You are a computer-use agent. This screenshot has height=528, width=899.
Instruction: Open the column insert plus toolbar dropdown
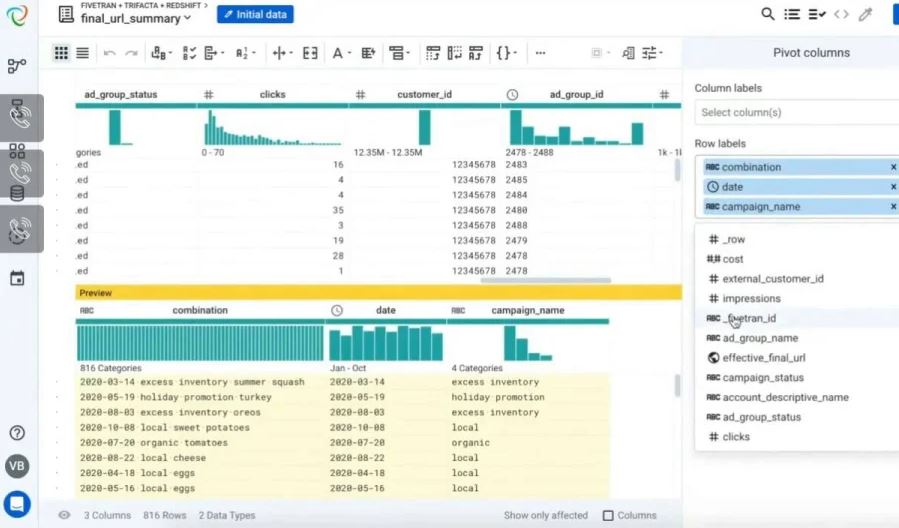coord(283,53)
